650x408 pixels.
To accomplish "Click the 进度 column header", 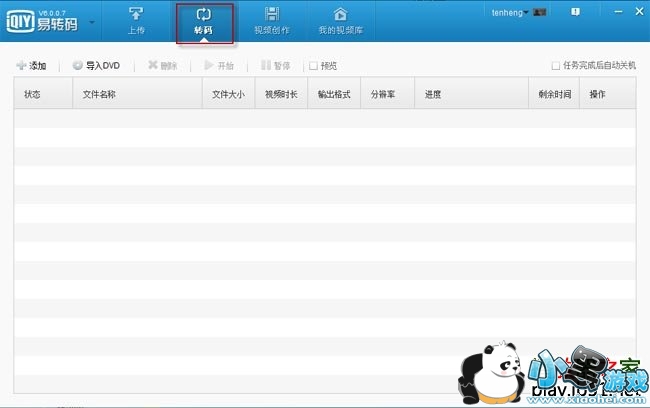I will [471, 94].
